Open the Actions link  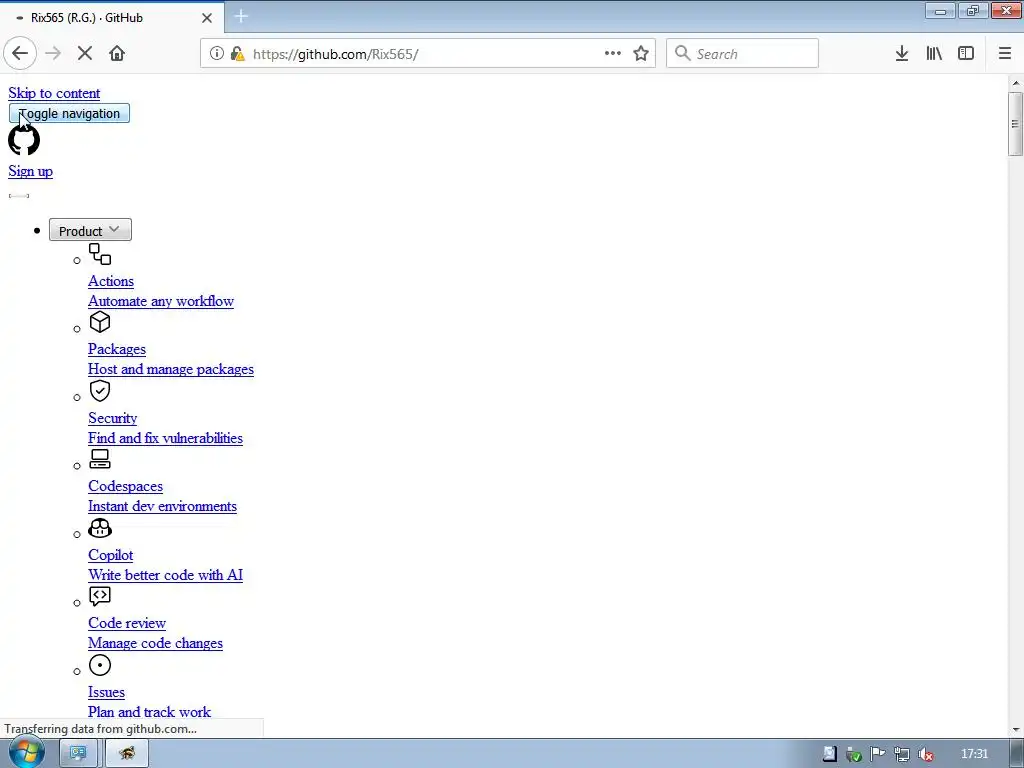point(111,281)
